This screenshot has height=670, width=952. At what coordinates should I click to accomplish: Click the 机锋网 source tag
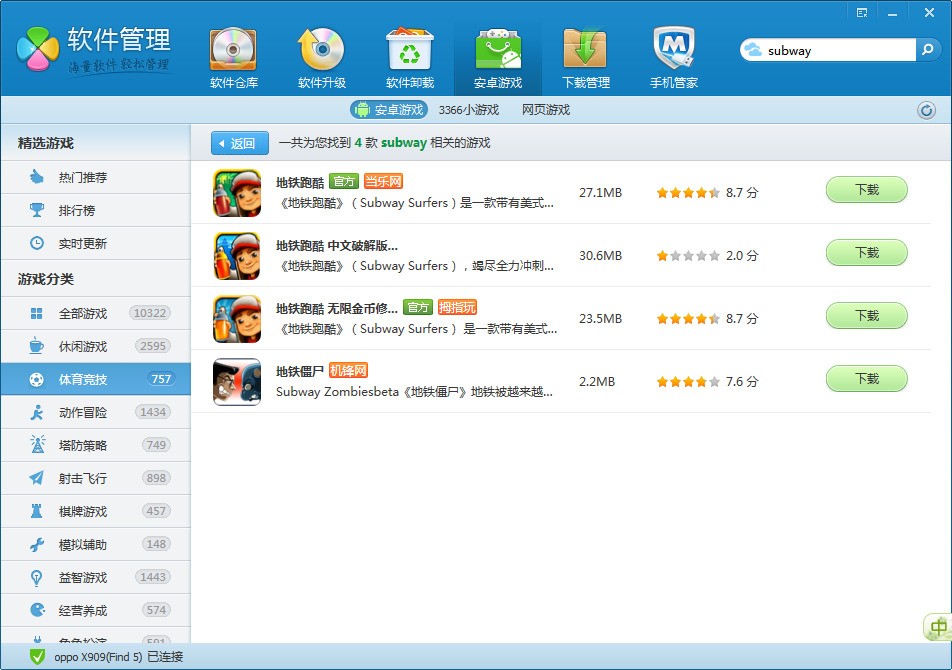[x=348, y=371]
